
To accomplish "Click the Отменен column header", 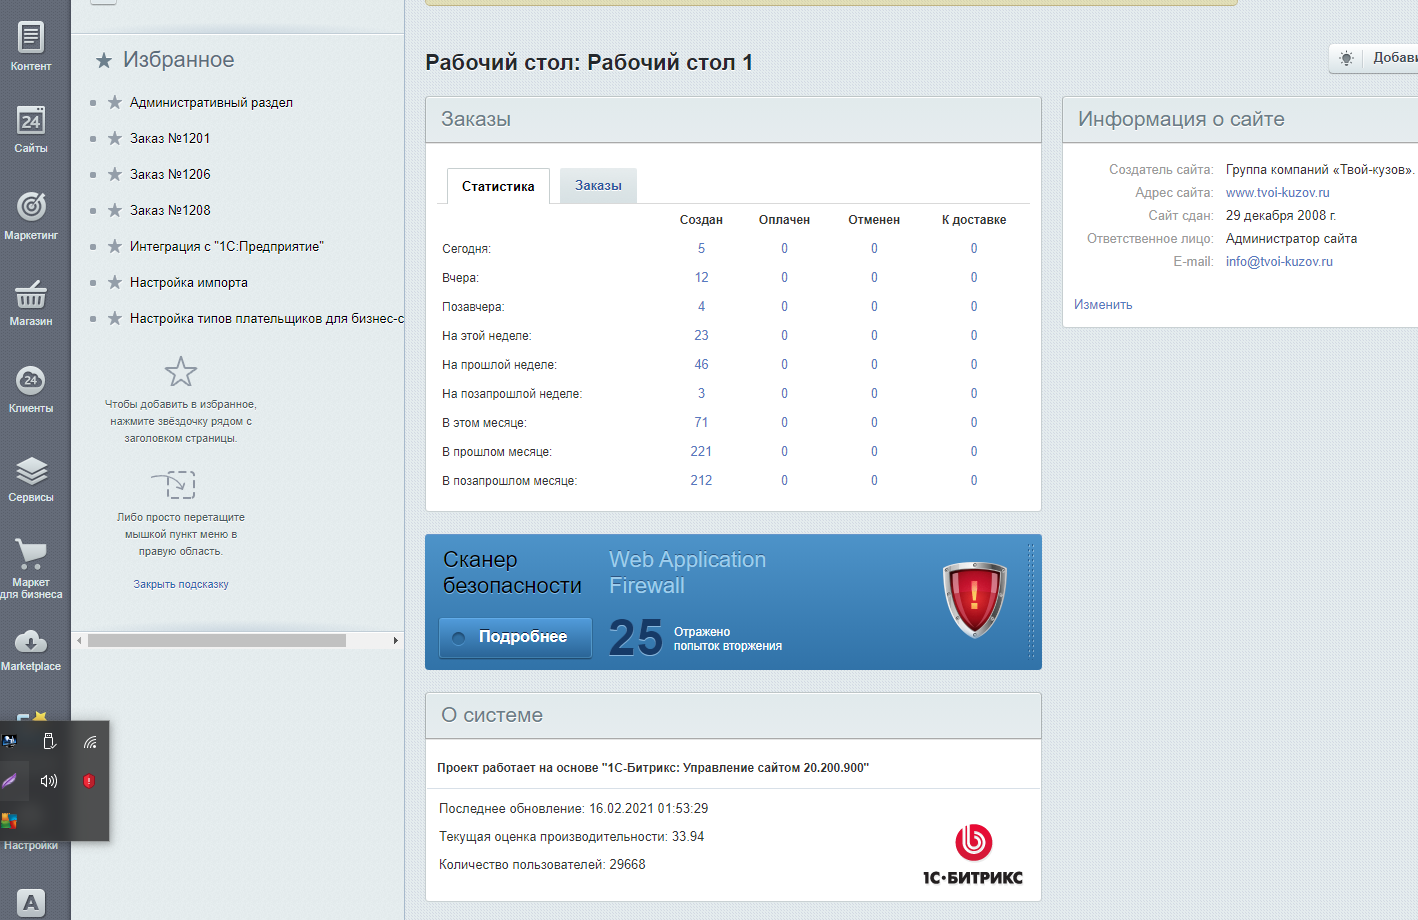I will [x=874, y=220].
